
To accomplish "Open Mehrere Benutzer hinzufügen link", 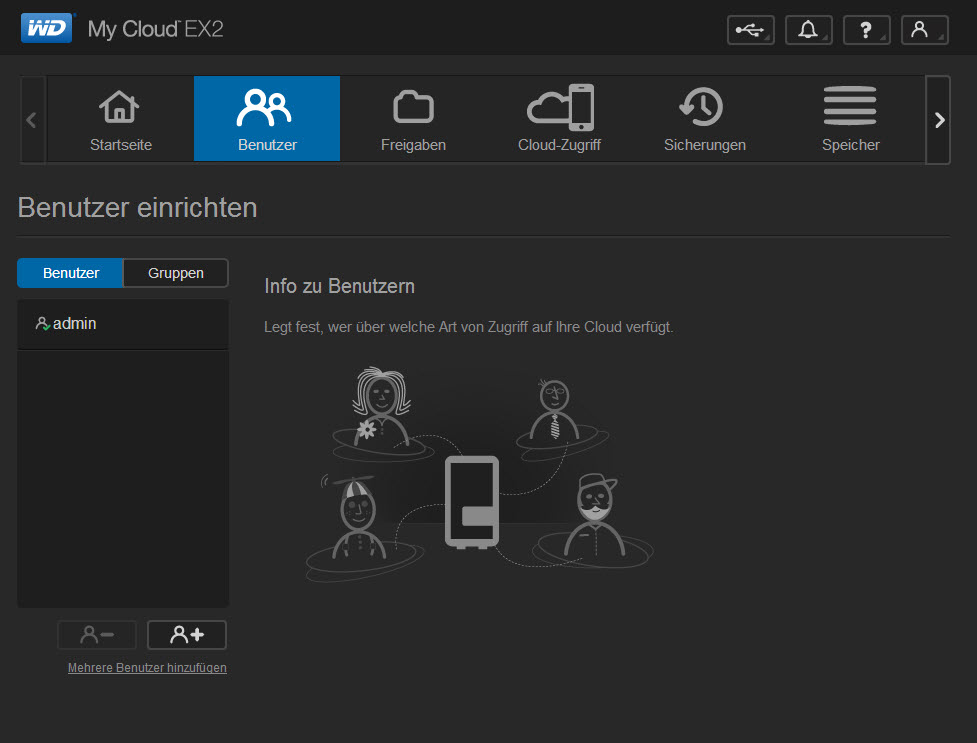I will 147,668.
